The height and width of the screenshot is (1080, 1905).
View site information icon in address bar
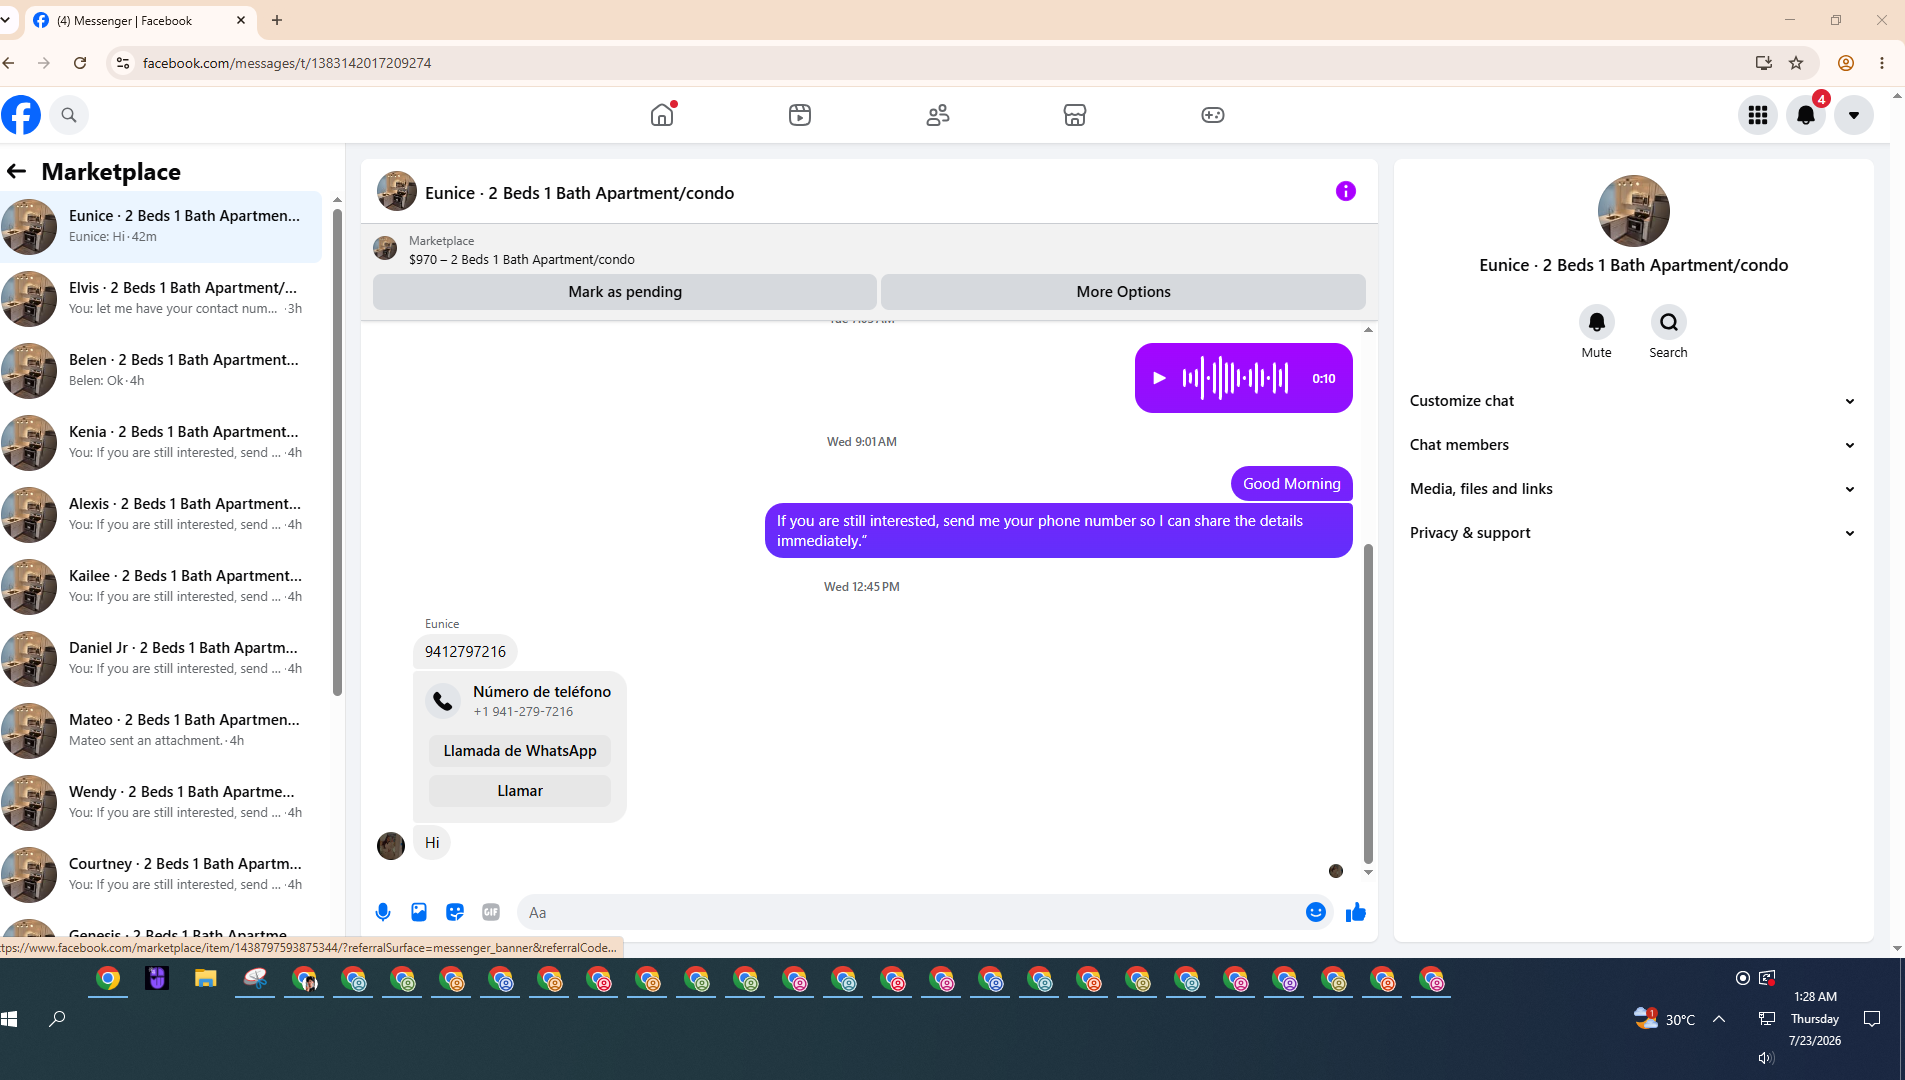click(122, 63)
